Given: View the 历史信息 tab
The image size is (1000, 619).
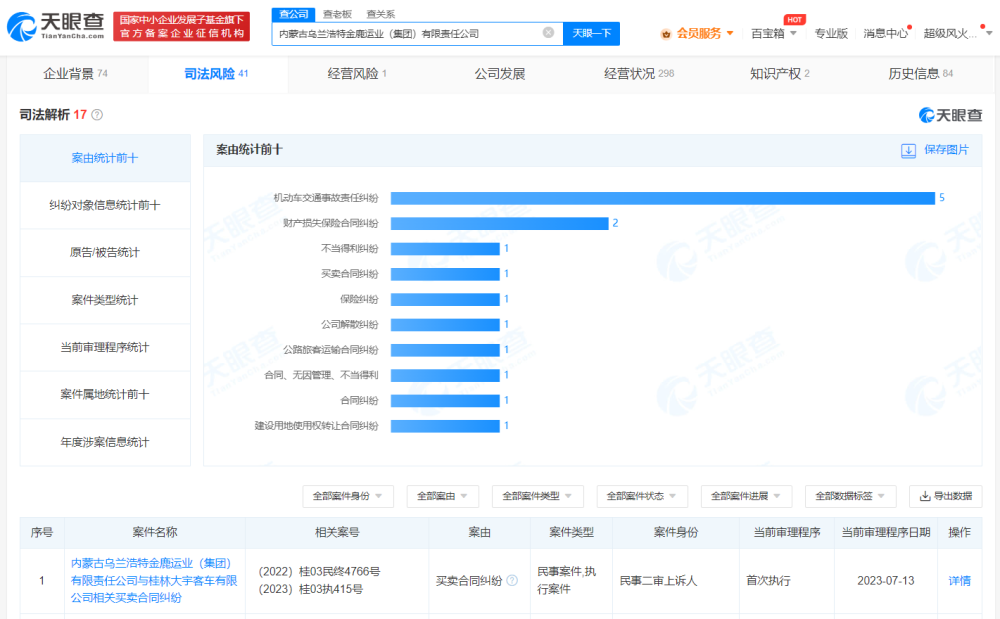Looking at the screenshot, I should pos(920,74).
